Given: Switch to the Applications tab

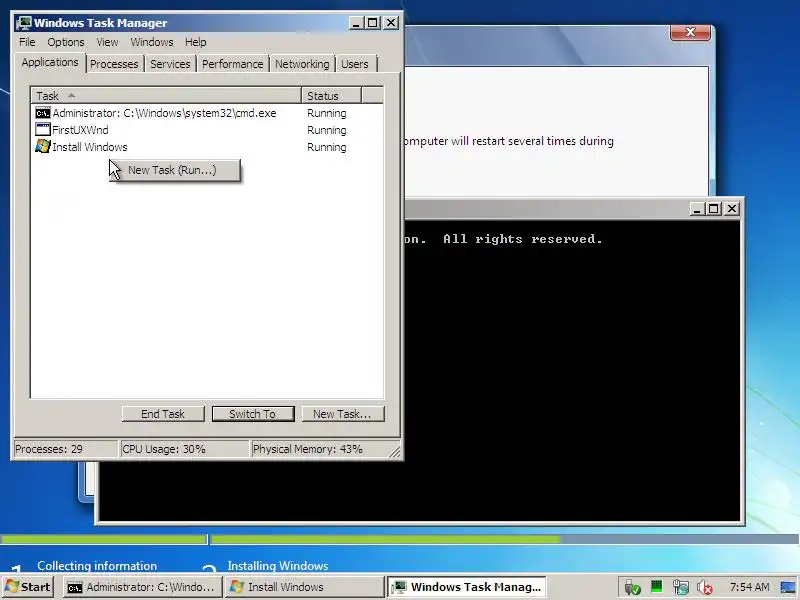Looking at the screenshot, I should point(50,62).
